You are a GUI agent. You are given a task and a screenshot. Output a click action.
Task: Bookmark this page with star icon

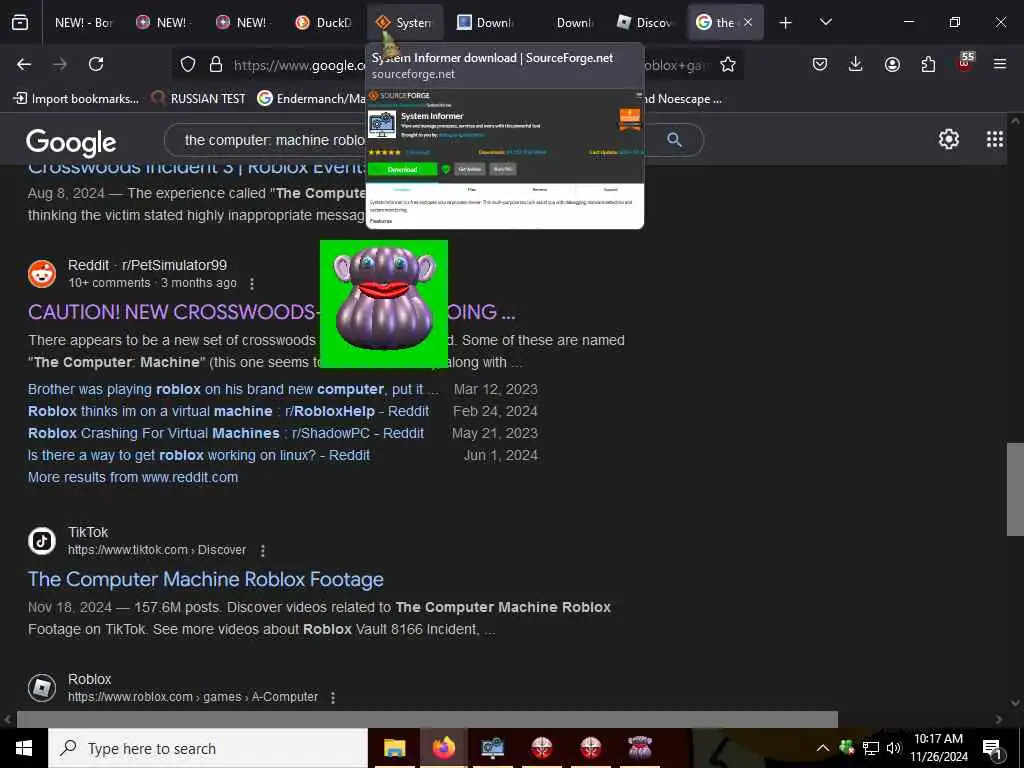click(728, 64)
